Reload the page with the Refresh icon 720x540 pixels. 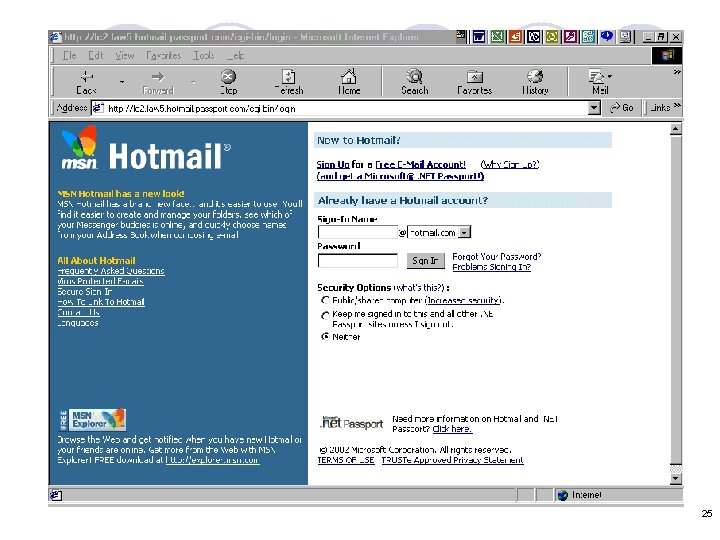tap(288, 76)
